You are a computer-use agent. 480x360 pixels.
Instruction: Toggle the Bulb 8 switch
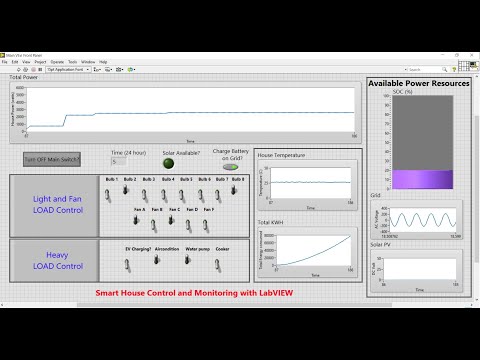coord(234,190)
